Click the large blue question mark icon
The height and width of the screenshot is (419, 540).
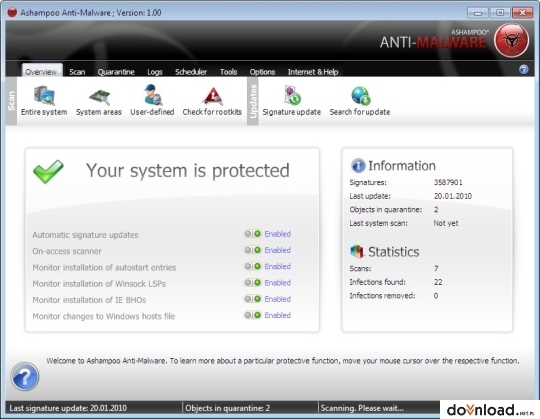pyautogui.click(x=25, y=376)
